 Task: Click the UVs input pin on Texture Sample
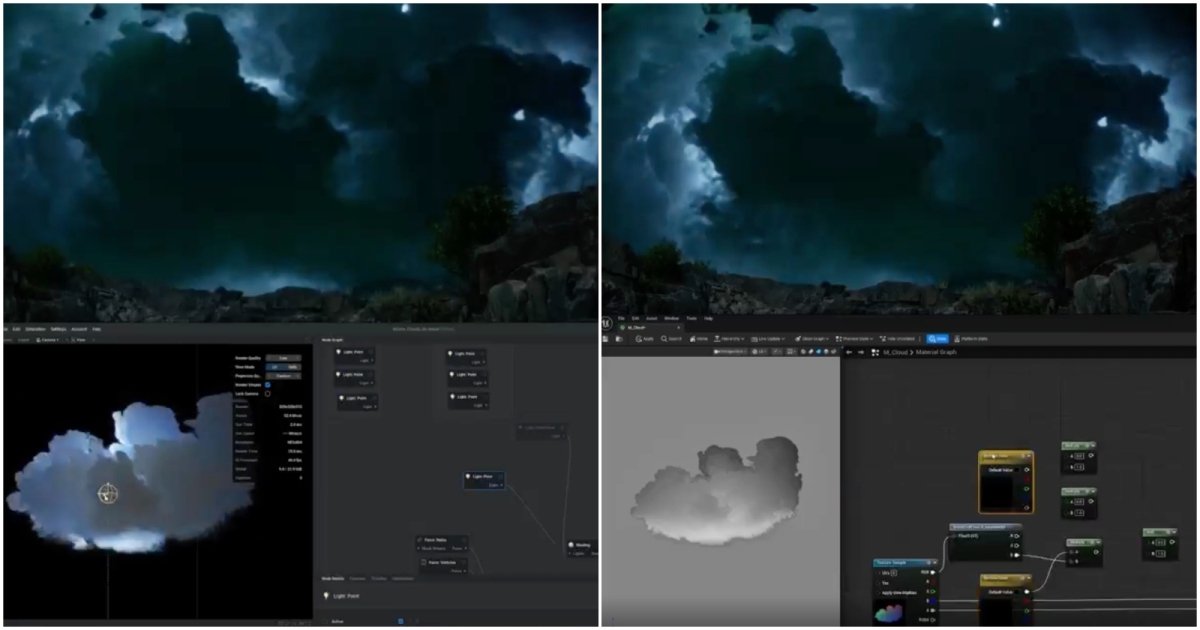[x=878, y=573]
